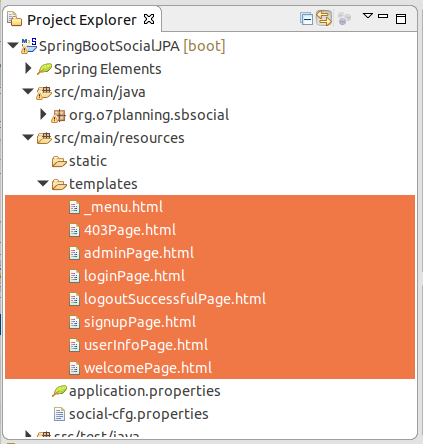Select the _menu.html file name
423x444 pixels.
coord(124,207)
